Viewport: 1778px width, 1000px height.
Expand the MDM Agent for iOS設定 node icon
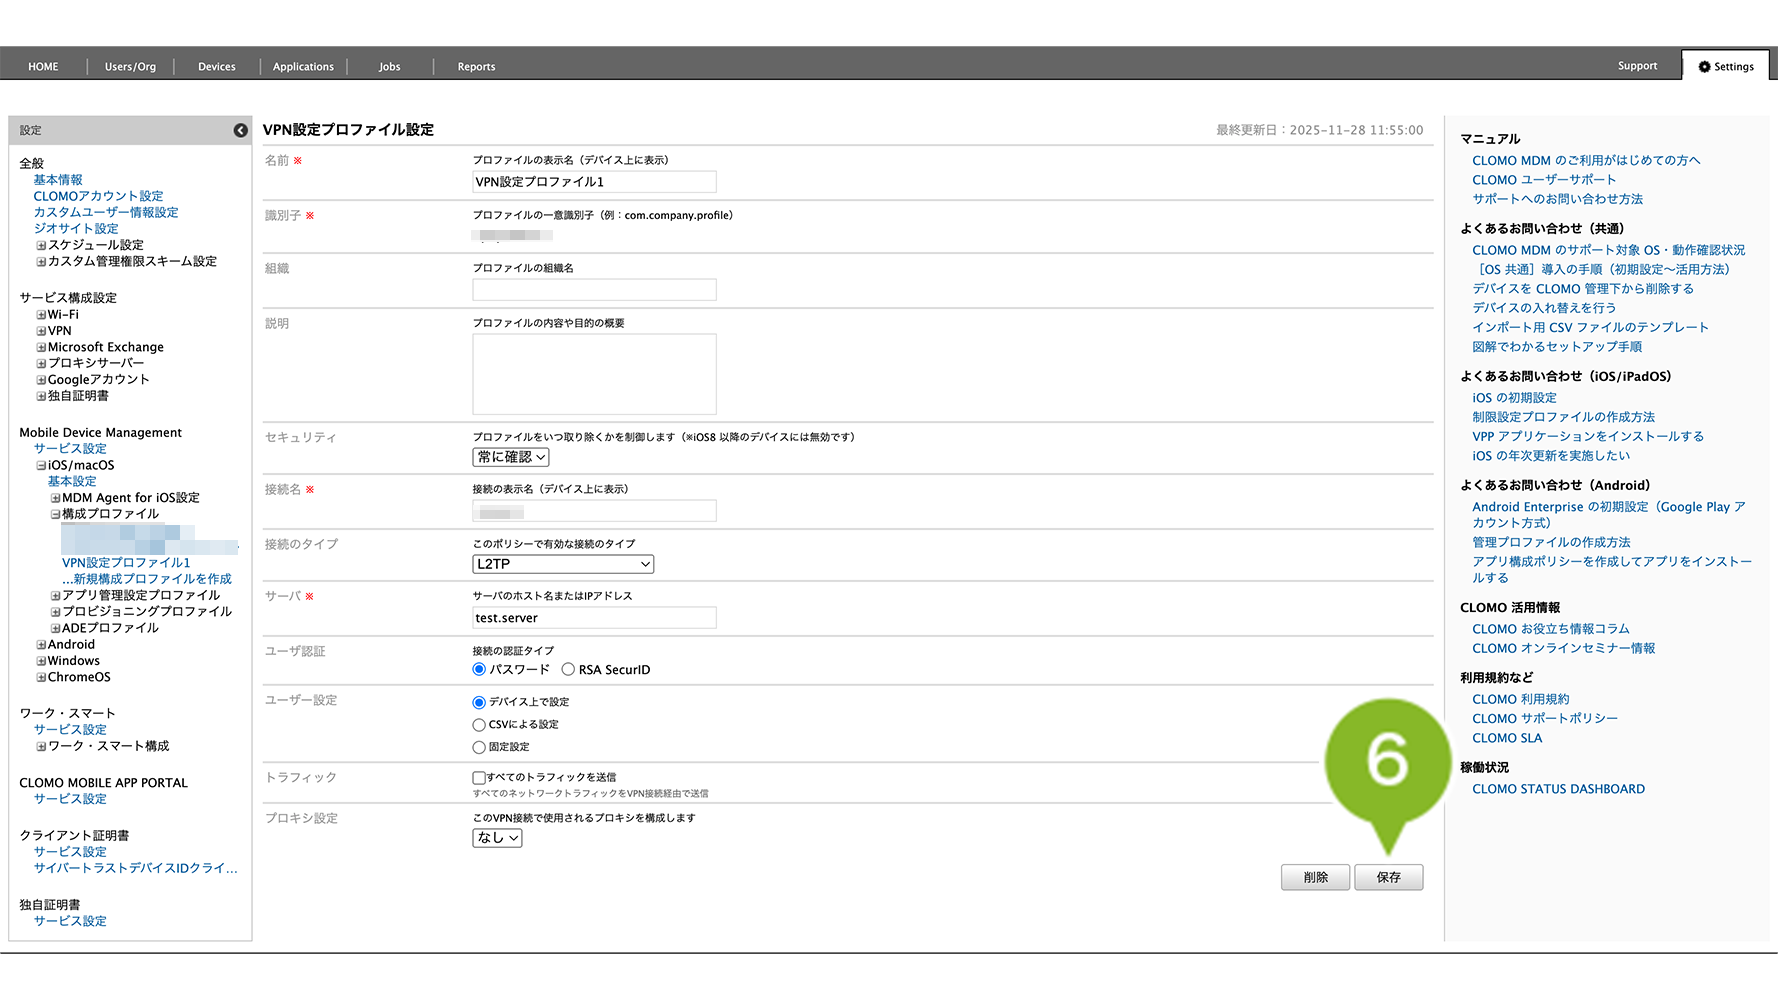click(x=56, y=498)
